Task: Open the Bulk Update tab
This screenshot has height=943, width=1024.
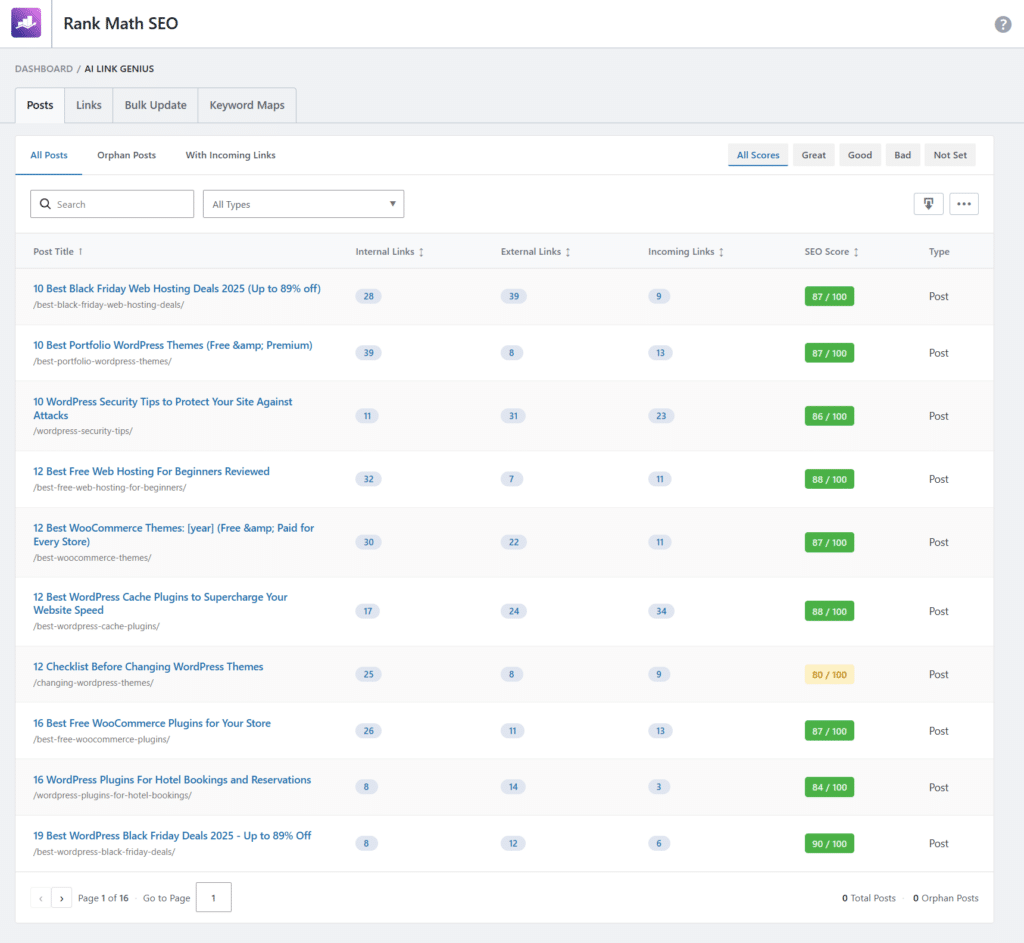Action: pyautogui.click(x=155, y=105)
